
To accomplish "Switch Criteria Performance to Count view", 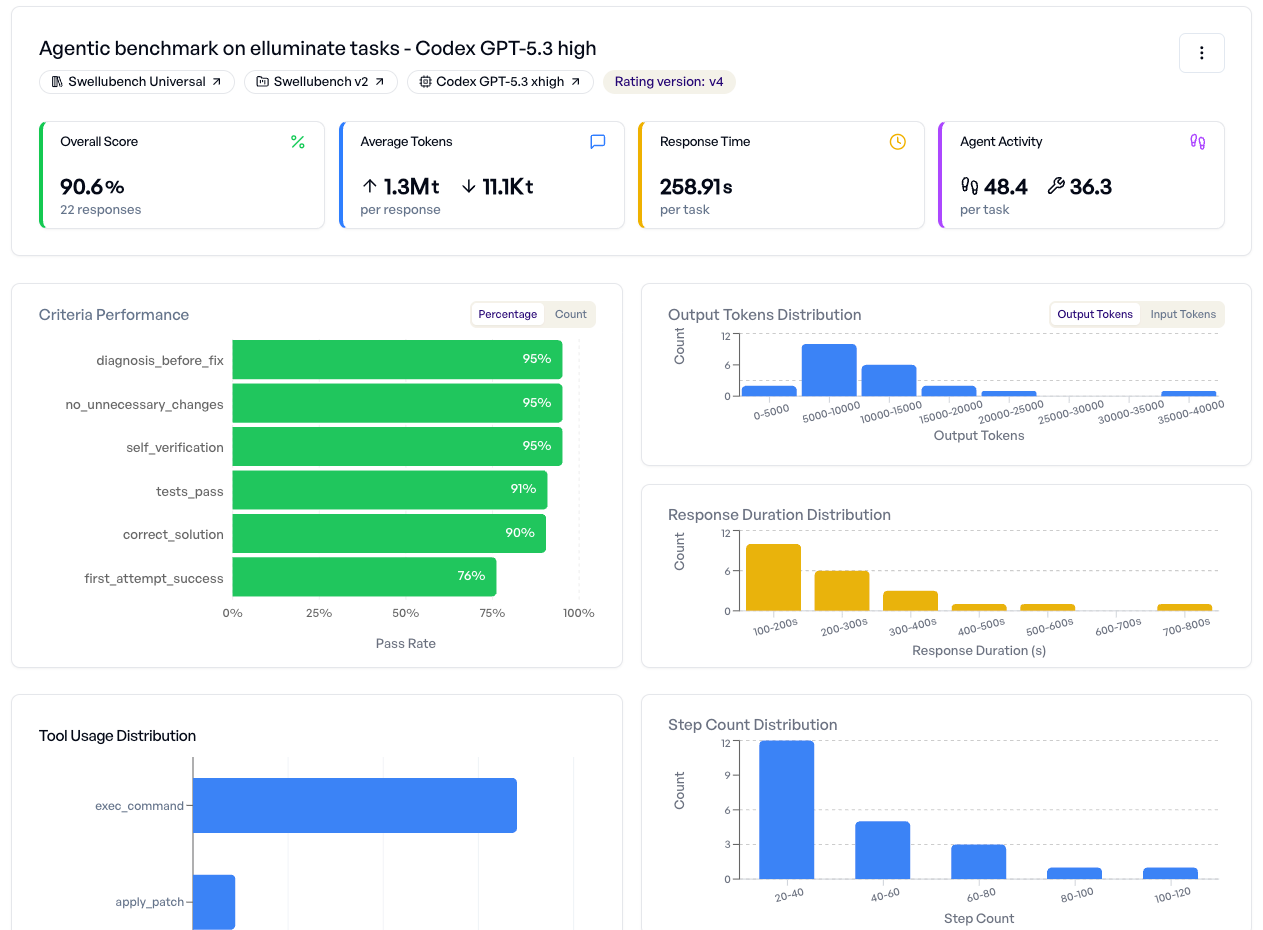I will point(570,314).
